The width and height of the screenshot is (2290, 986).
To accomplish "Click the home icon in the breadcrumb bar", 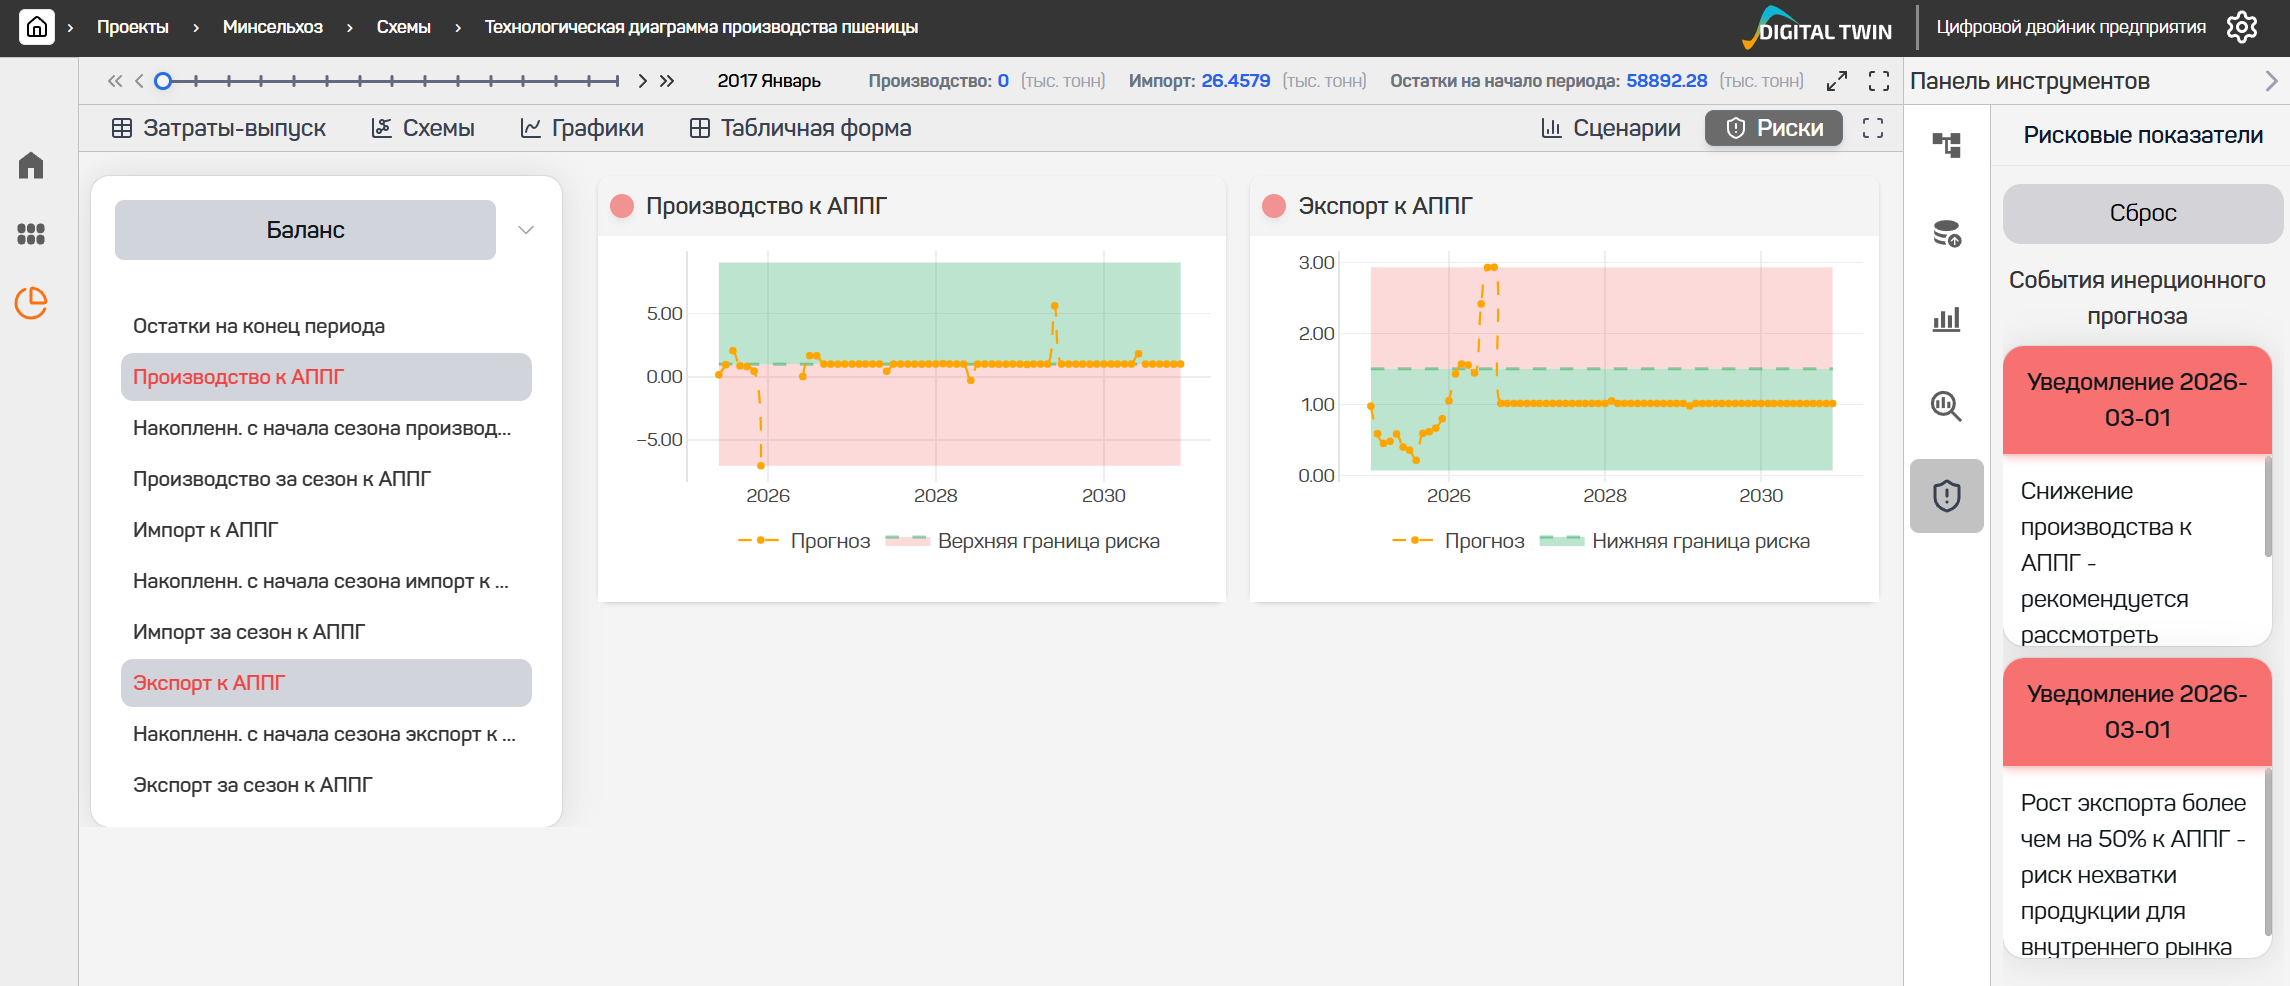I will [x=37, y=27].
